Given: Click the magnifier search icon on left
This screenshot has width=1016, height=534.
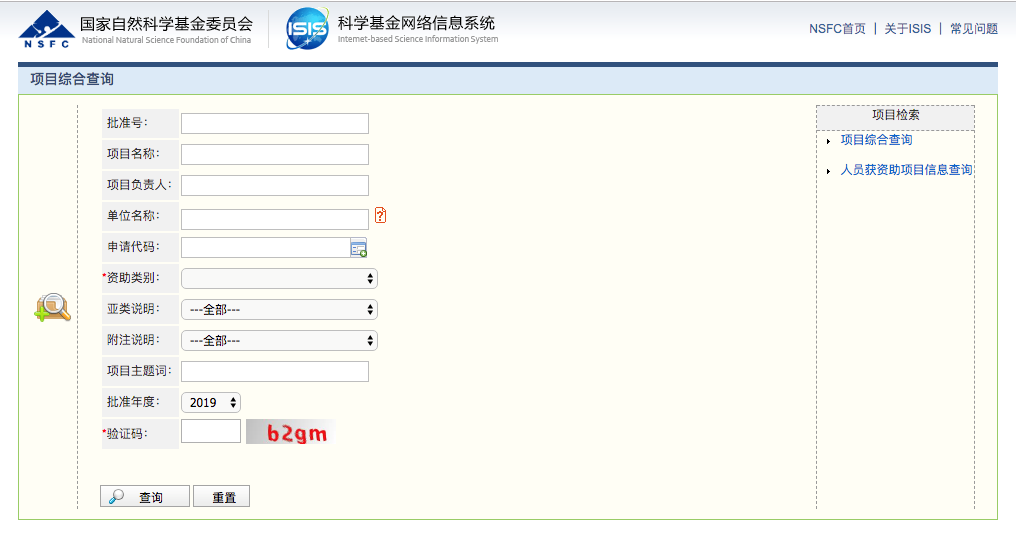Looking at the screenshot, I should [52, 308].
